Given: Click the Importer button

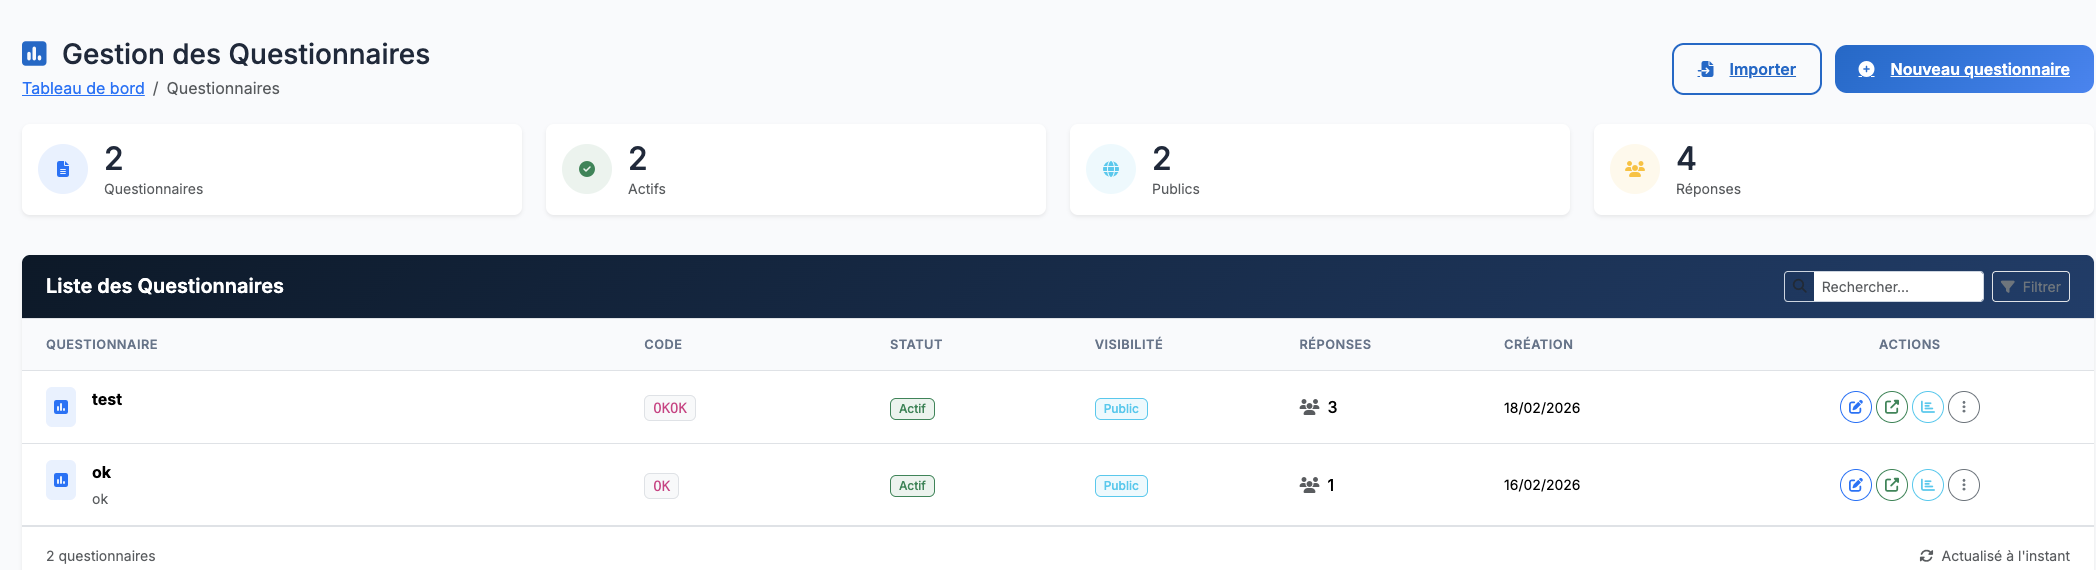Looking at the screenshot, I should click(1746, 69).
